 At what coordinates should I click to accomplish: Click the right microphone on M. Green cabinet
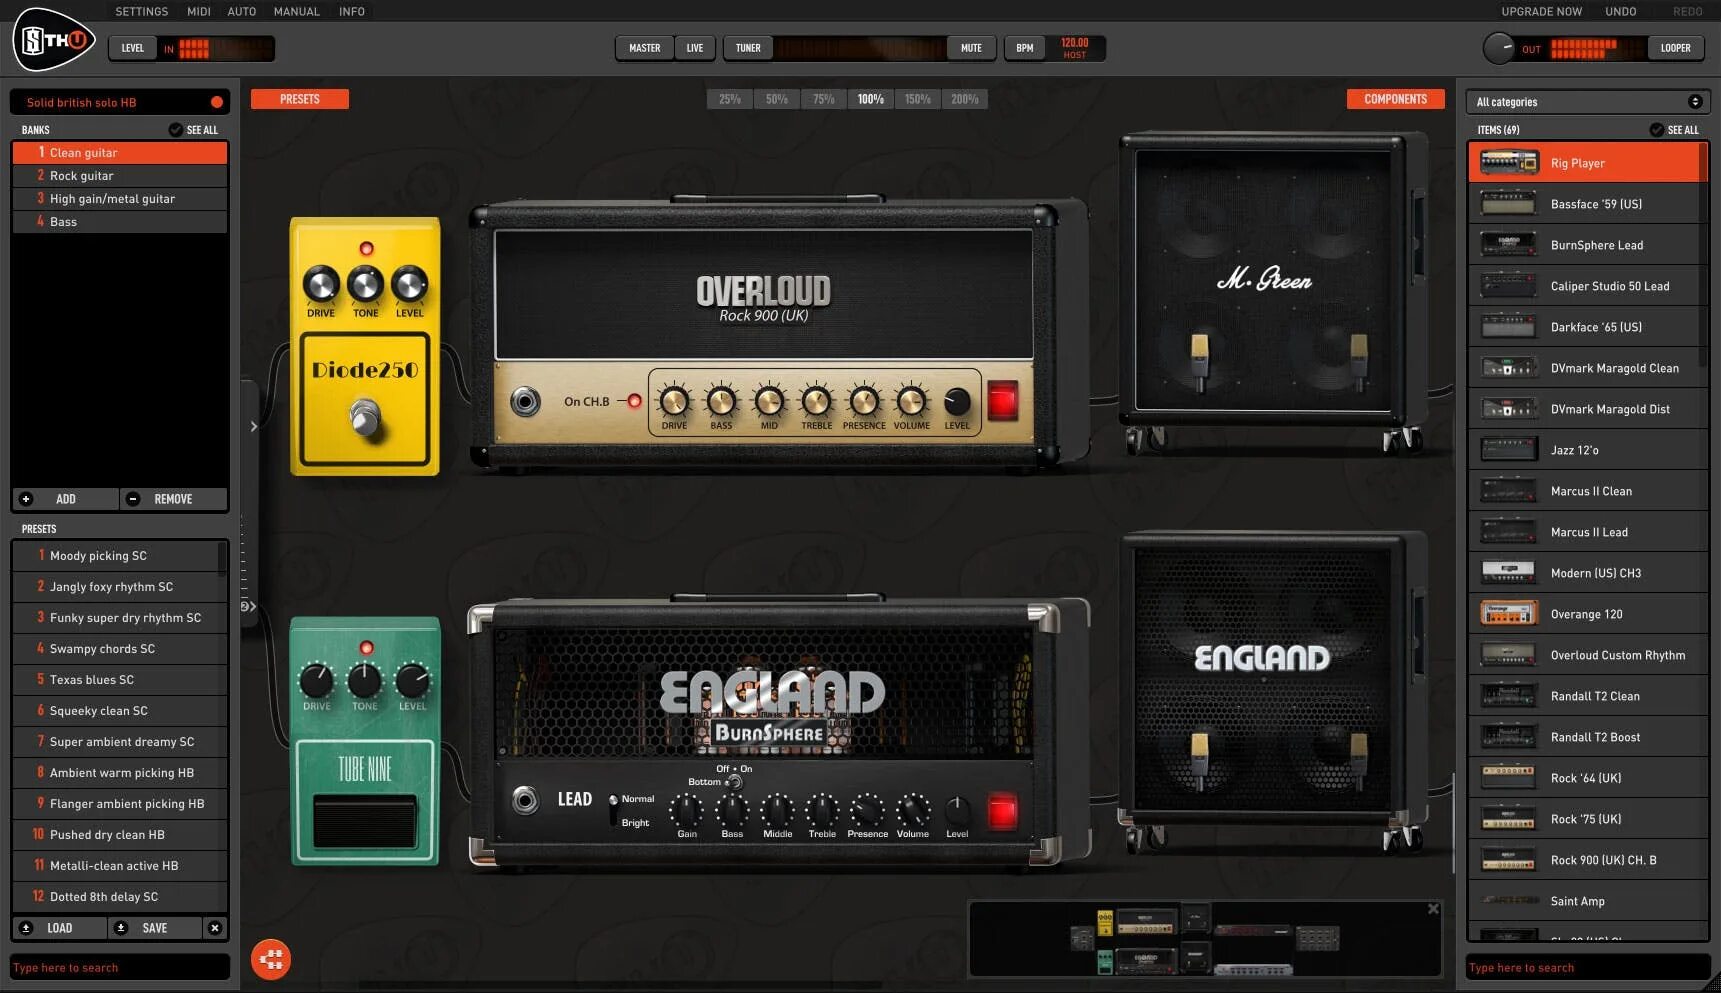pos(1359,362)
